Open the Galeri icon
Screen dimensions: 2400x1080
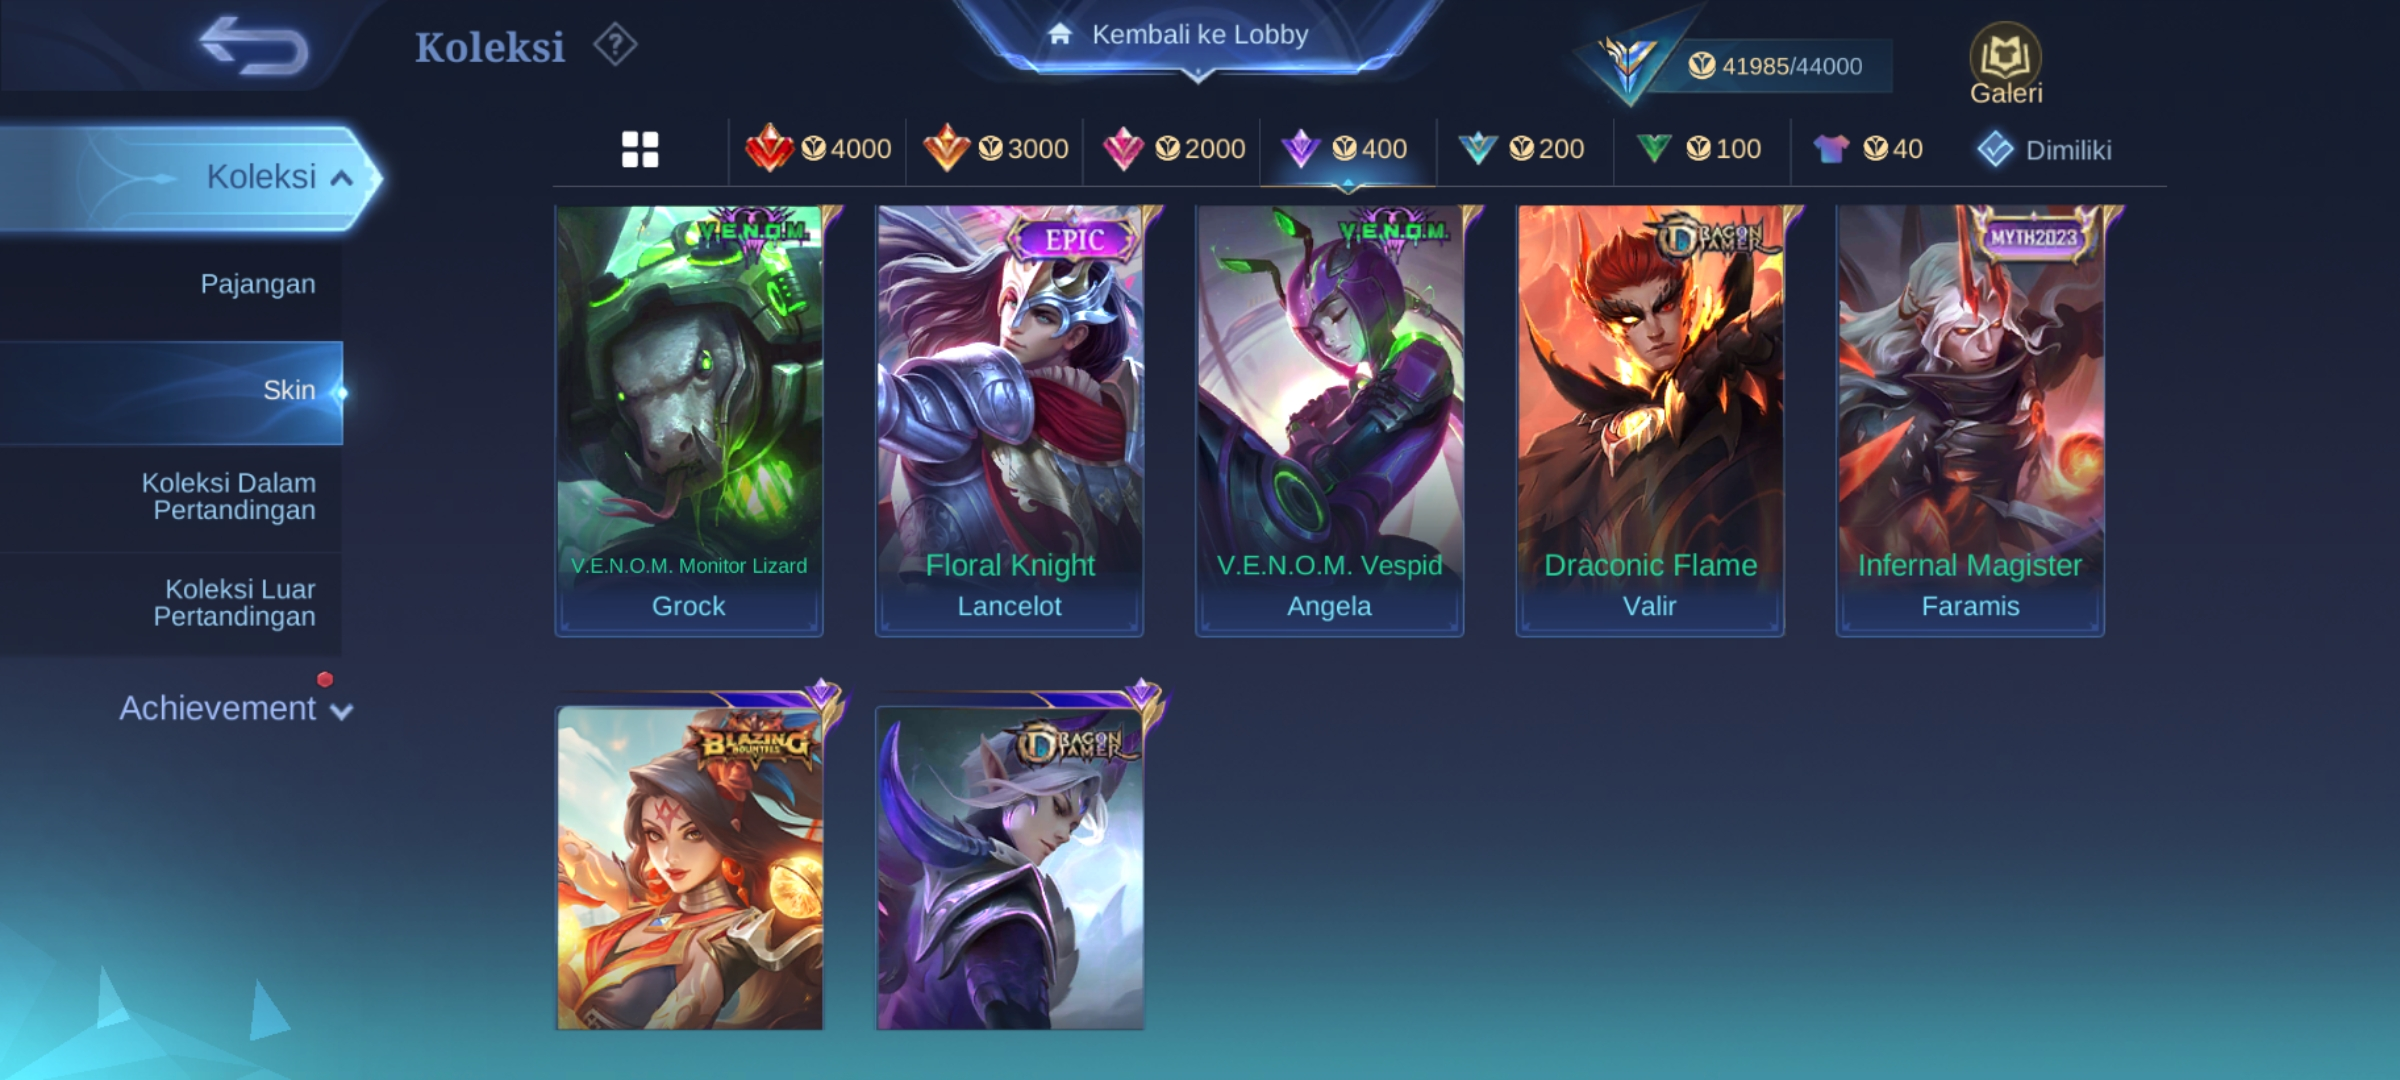2005,64
